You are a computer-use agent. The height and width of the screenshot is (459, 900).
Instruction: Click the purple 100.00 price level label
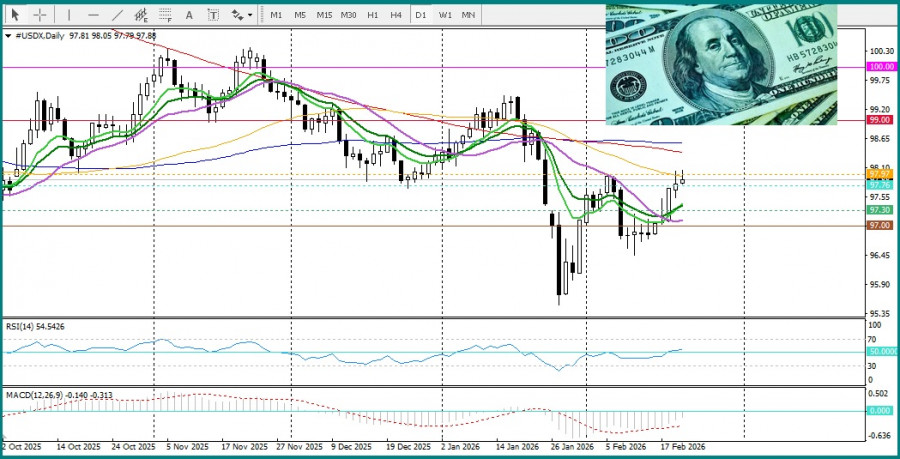880,67
